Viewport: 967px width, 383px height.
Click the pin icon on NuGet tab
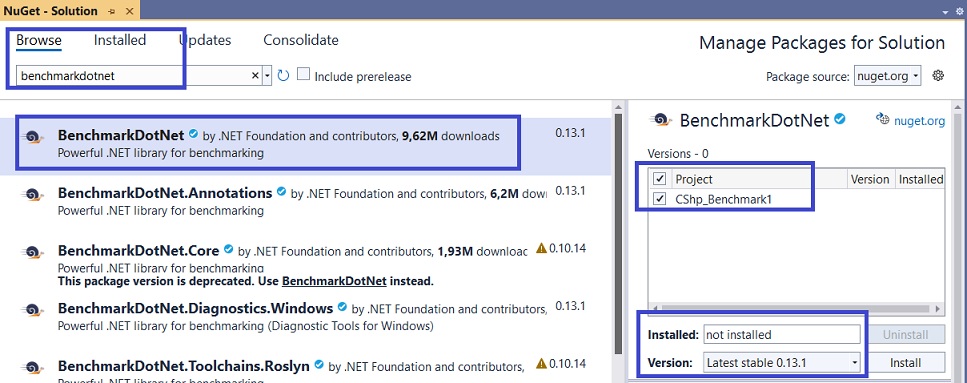(111, 11)
